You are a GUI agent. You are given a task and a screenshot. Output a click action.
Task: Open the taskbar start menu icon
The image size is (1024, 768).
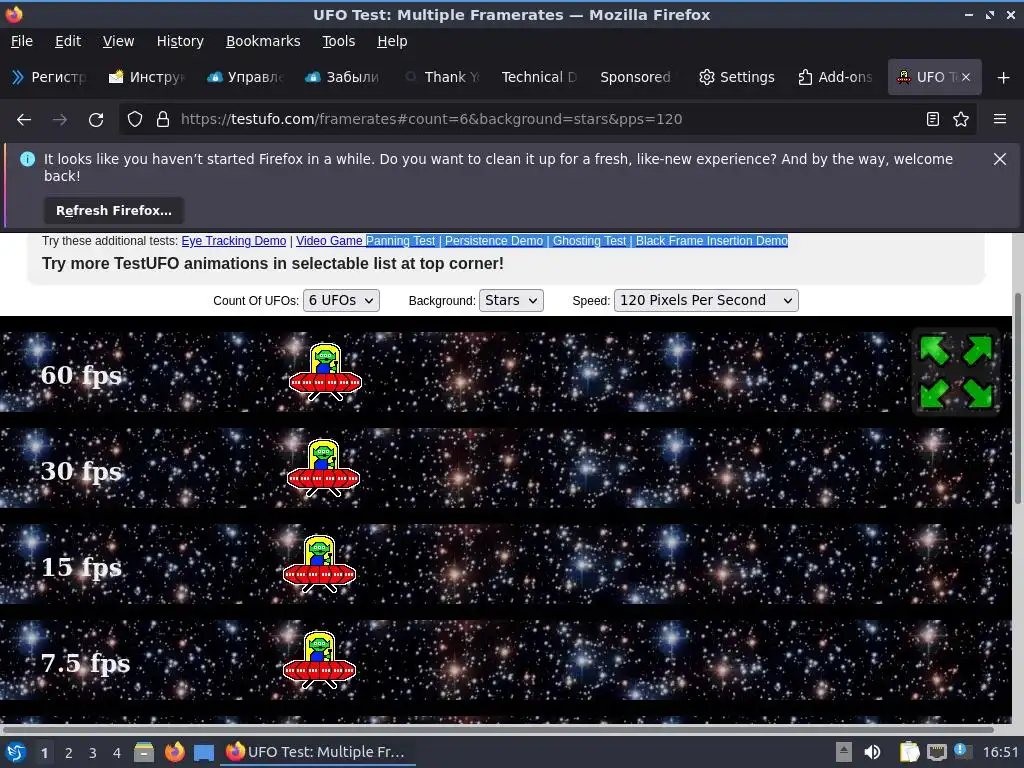pyautogui.click(x=15, y=752)
